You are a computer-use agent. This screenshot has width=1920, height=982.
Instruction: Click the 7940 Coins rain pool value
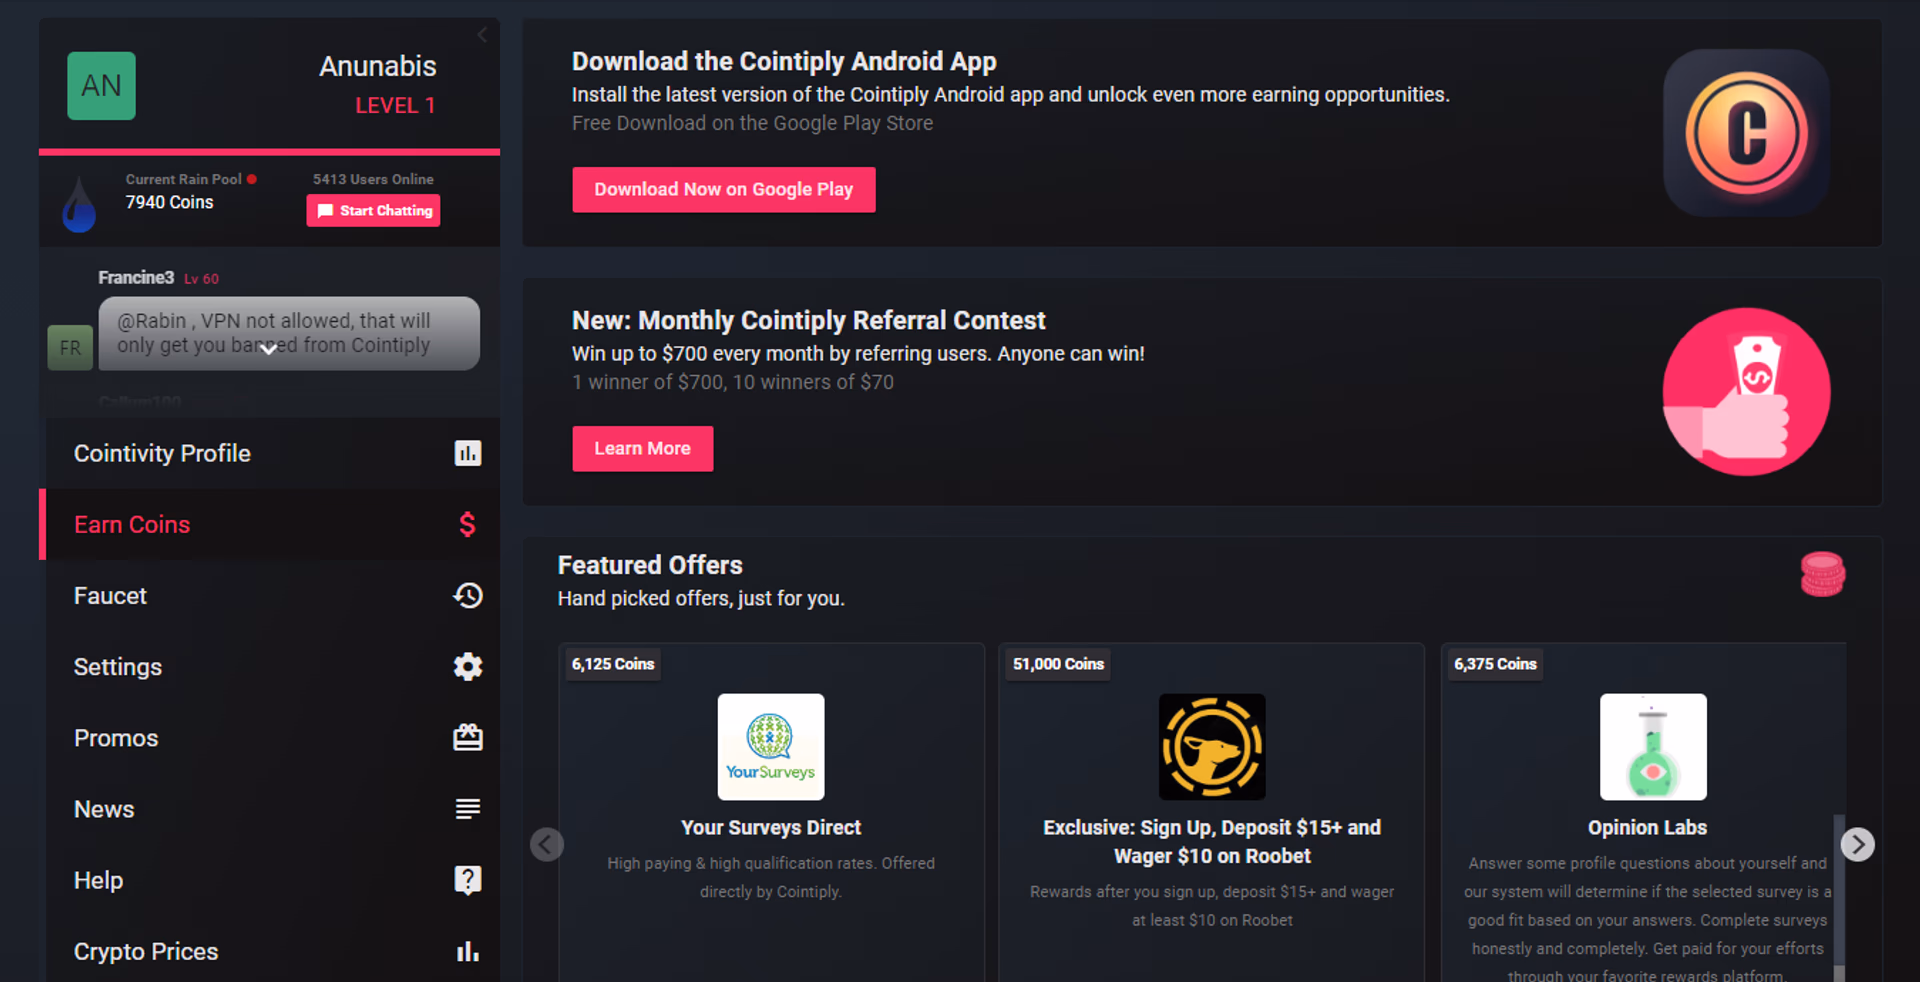[x=169, y=202]
